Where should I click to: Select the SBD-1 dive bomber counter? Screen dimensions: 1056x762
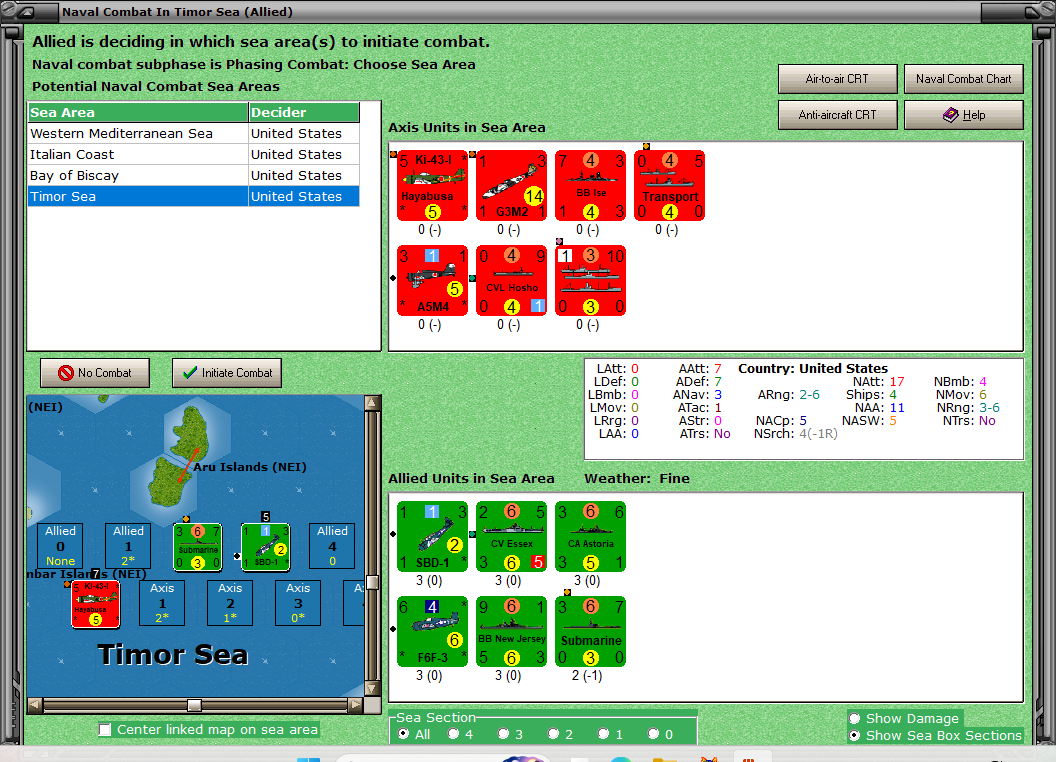(x=432, y=536)
